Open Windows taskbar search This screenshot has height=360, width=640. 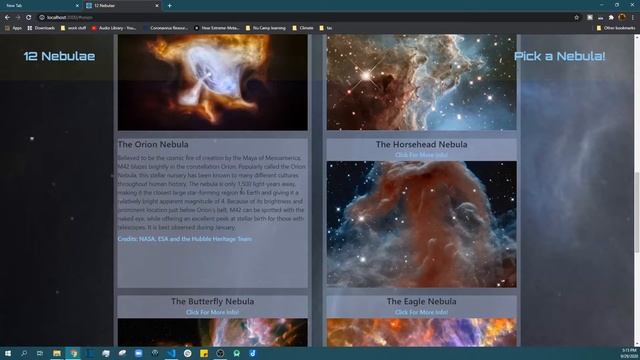pos(24,353)
